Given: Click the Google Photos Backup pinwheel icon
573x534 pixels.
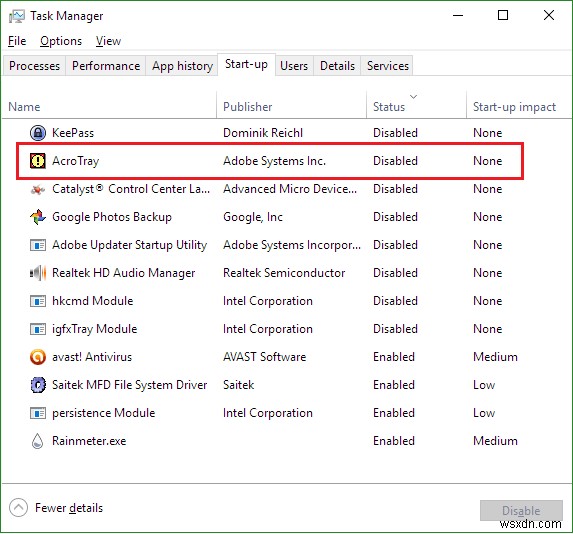Looking at the screenshot, I should pyautogui.click(x=38, y=217).
